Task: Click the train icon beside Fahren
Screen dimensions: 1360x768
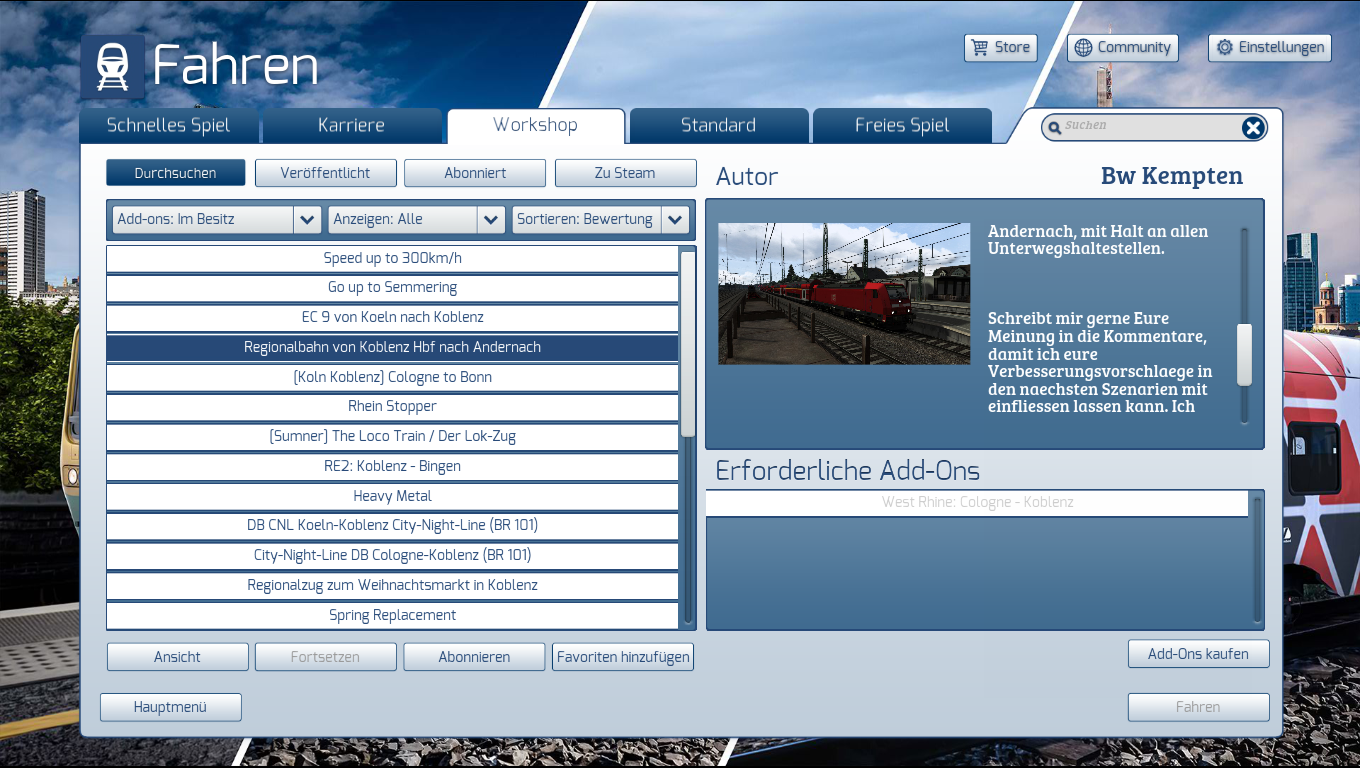Action: coord(113,67)
